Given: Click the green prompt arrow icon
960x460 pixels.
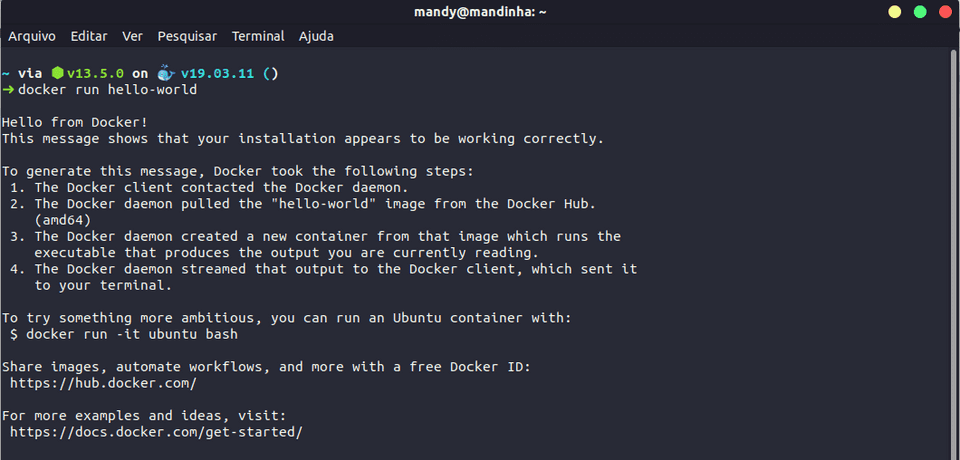Looking at the screenshot, I should [7, 90].
